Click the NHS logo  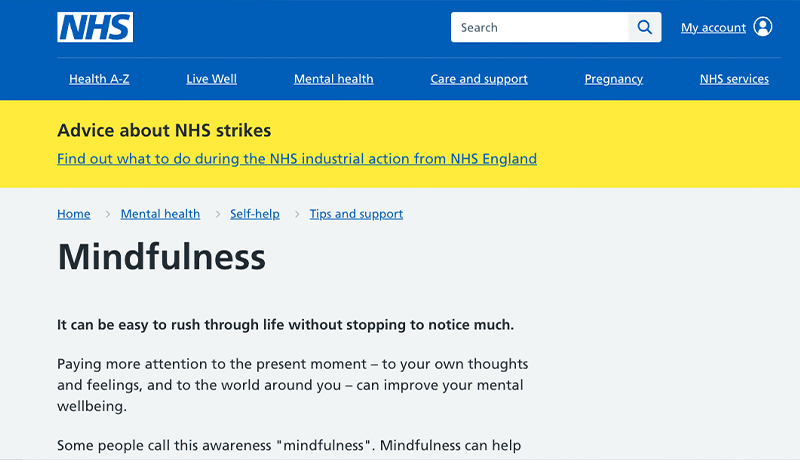point(95,27)
